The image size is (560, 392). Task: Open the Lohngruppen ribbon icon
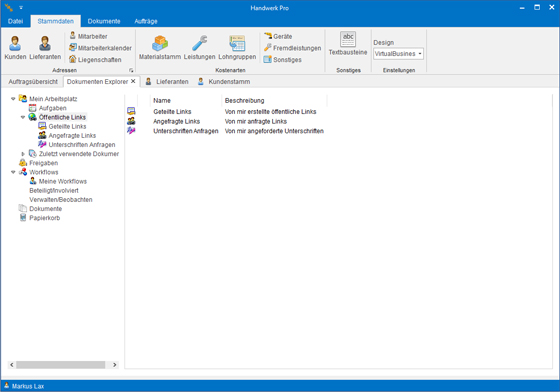237,47
